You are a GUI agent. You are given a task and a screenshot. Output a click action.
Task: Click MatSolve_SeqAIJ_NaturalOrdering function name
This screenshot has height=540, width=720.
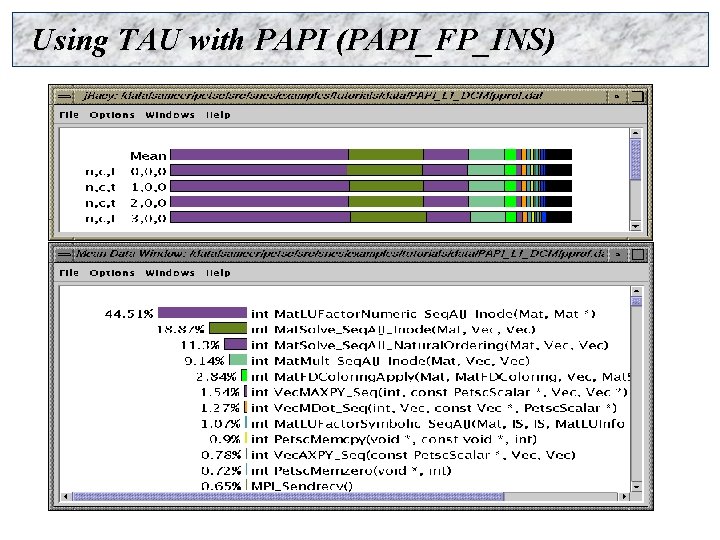[429, 345]
